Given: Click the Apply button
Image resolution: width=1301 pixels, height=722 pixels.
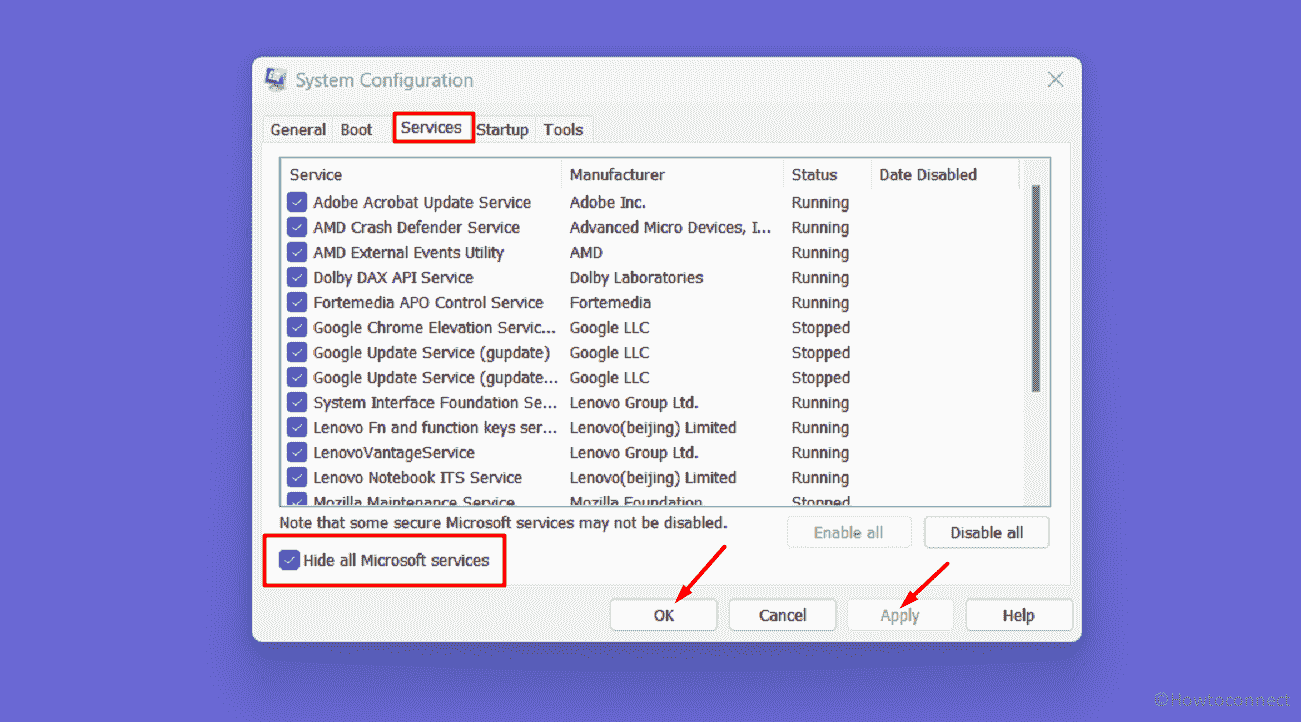Looking at the screenshot, I should click(900, 615).
